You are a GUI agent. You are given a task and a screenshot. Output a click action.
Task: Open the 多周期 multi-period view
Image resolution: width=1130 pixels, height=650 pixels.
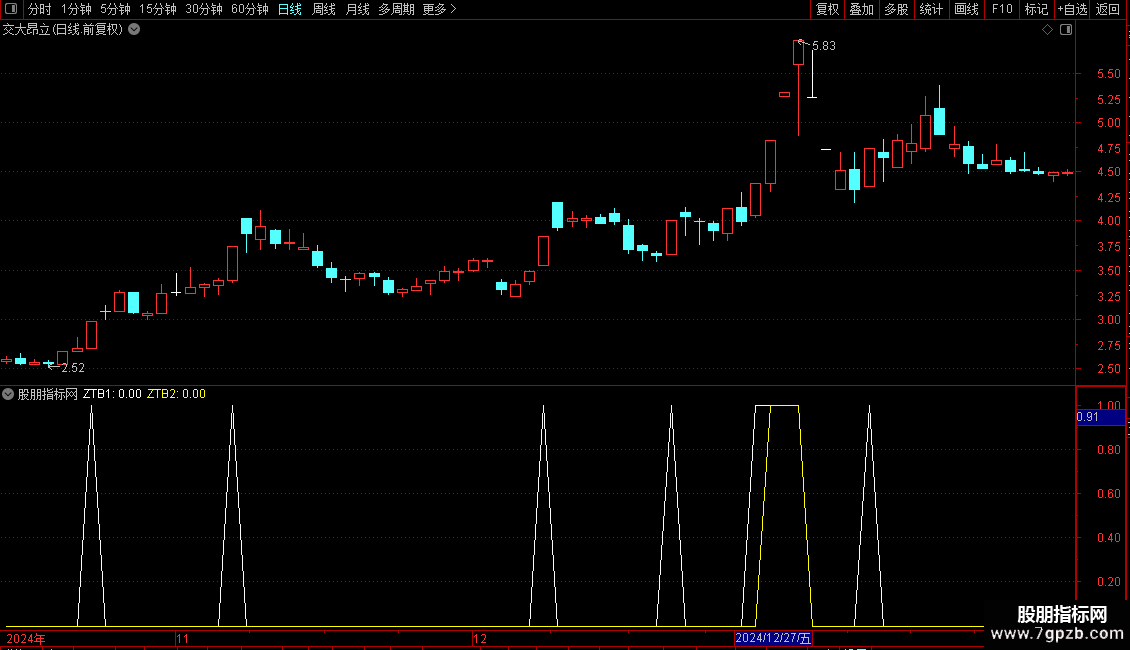[x=396, y=9]
